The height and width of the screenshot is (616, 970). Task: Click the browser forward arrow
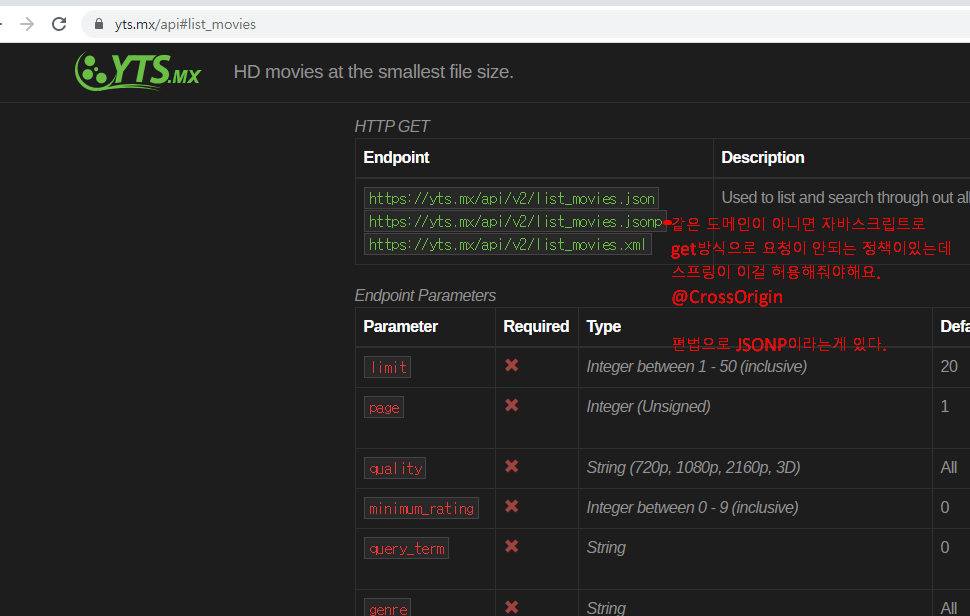point(27,24)
